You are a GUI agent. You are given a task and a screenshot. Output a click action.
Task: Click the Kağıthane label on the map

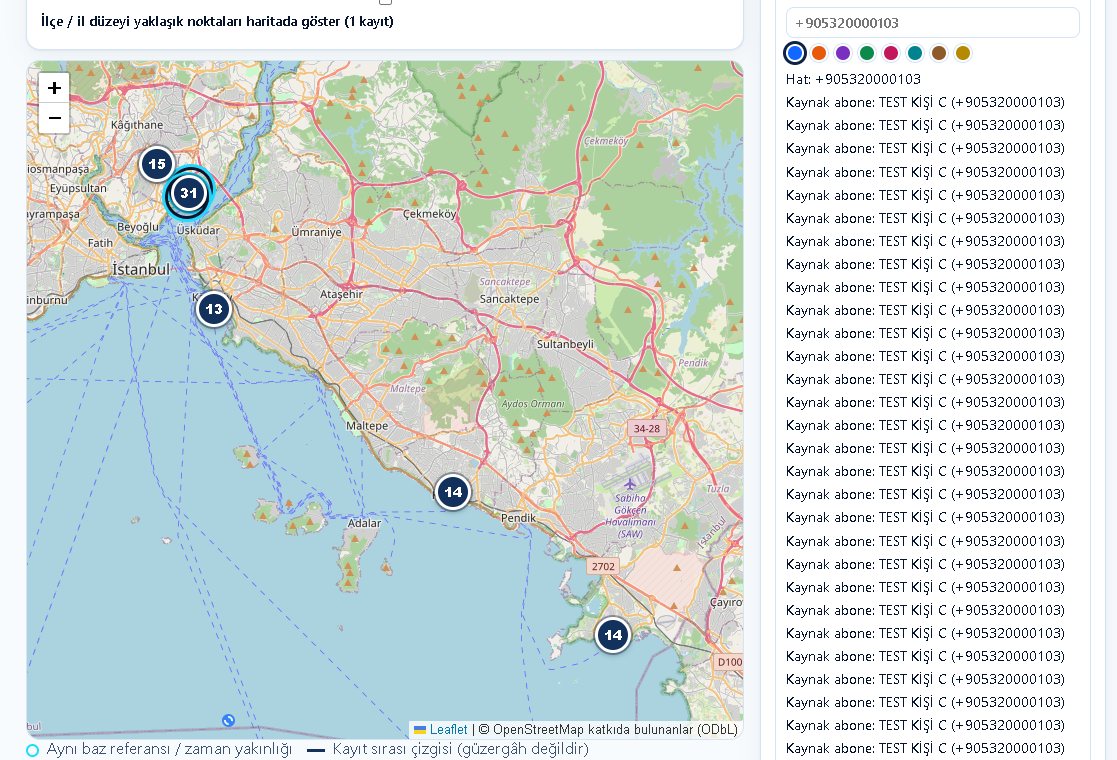(x=137, y=125)
